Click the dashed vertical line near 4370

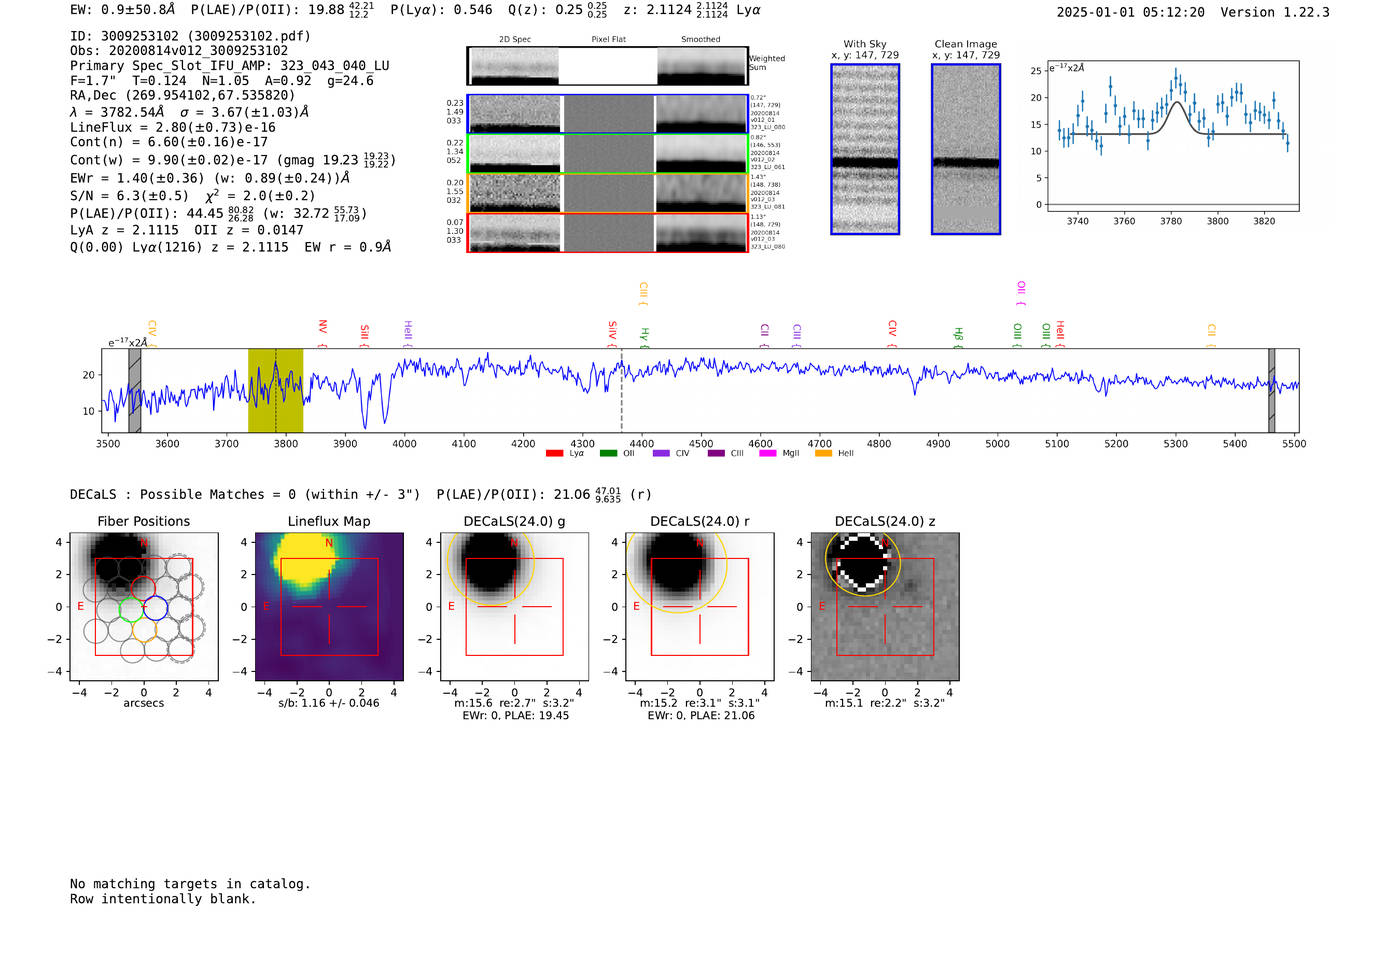point(622,390)
